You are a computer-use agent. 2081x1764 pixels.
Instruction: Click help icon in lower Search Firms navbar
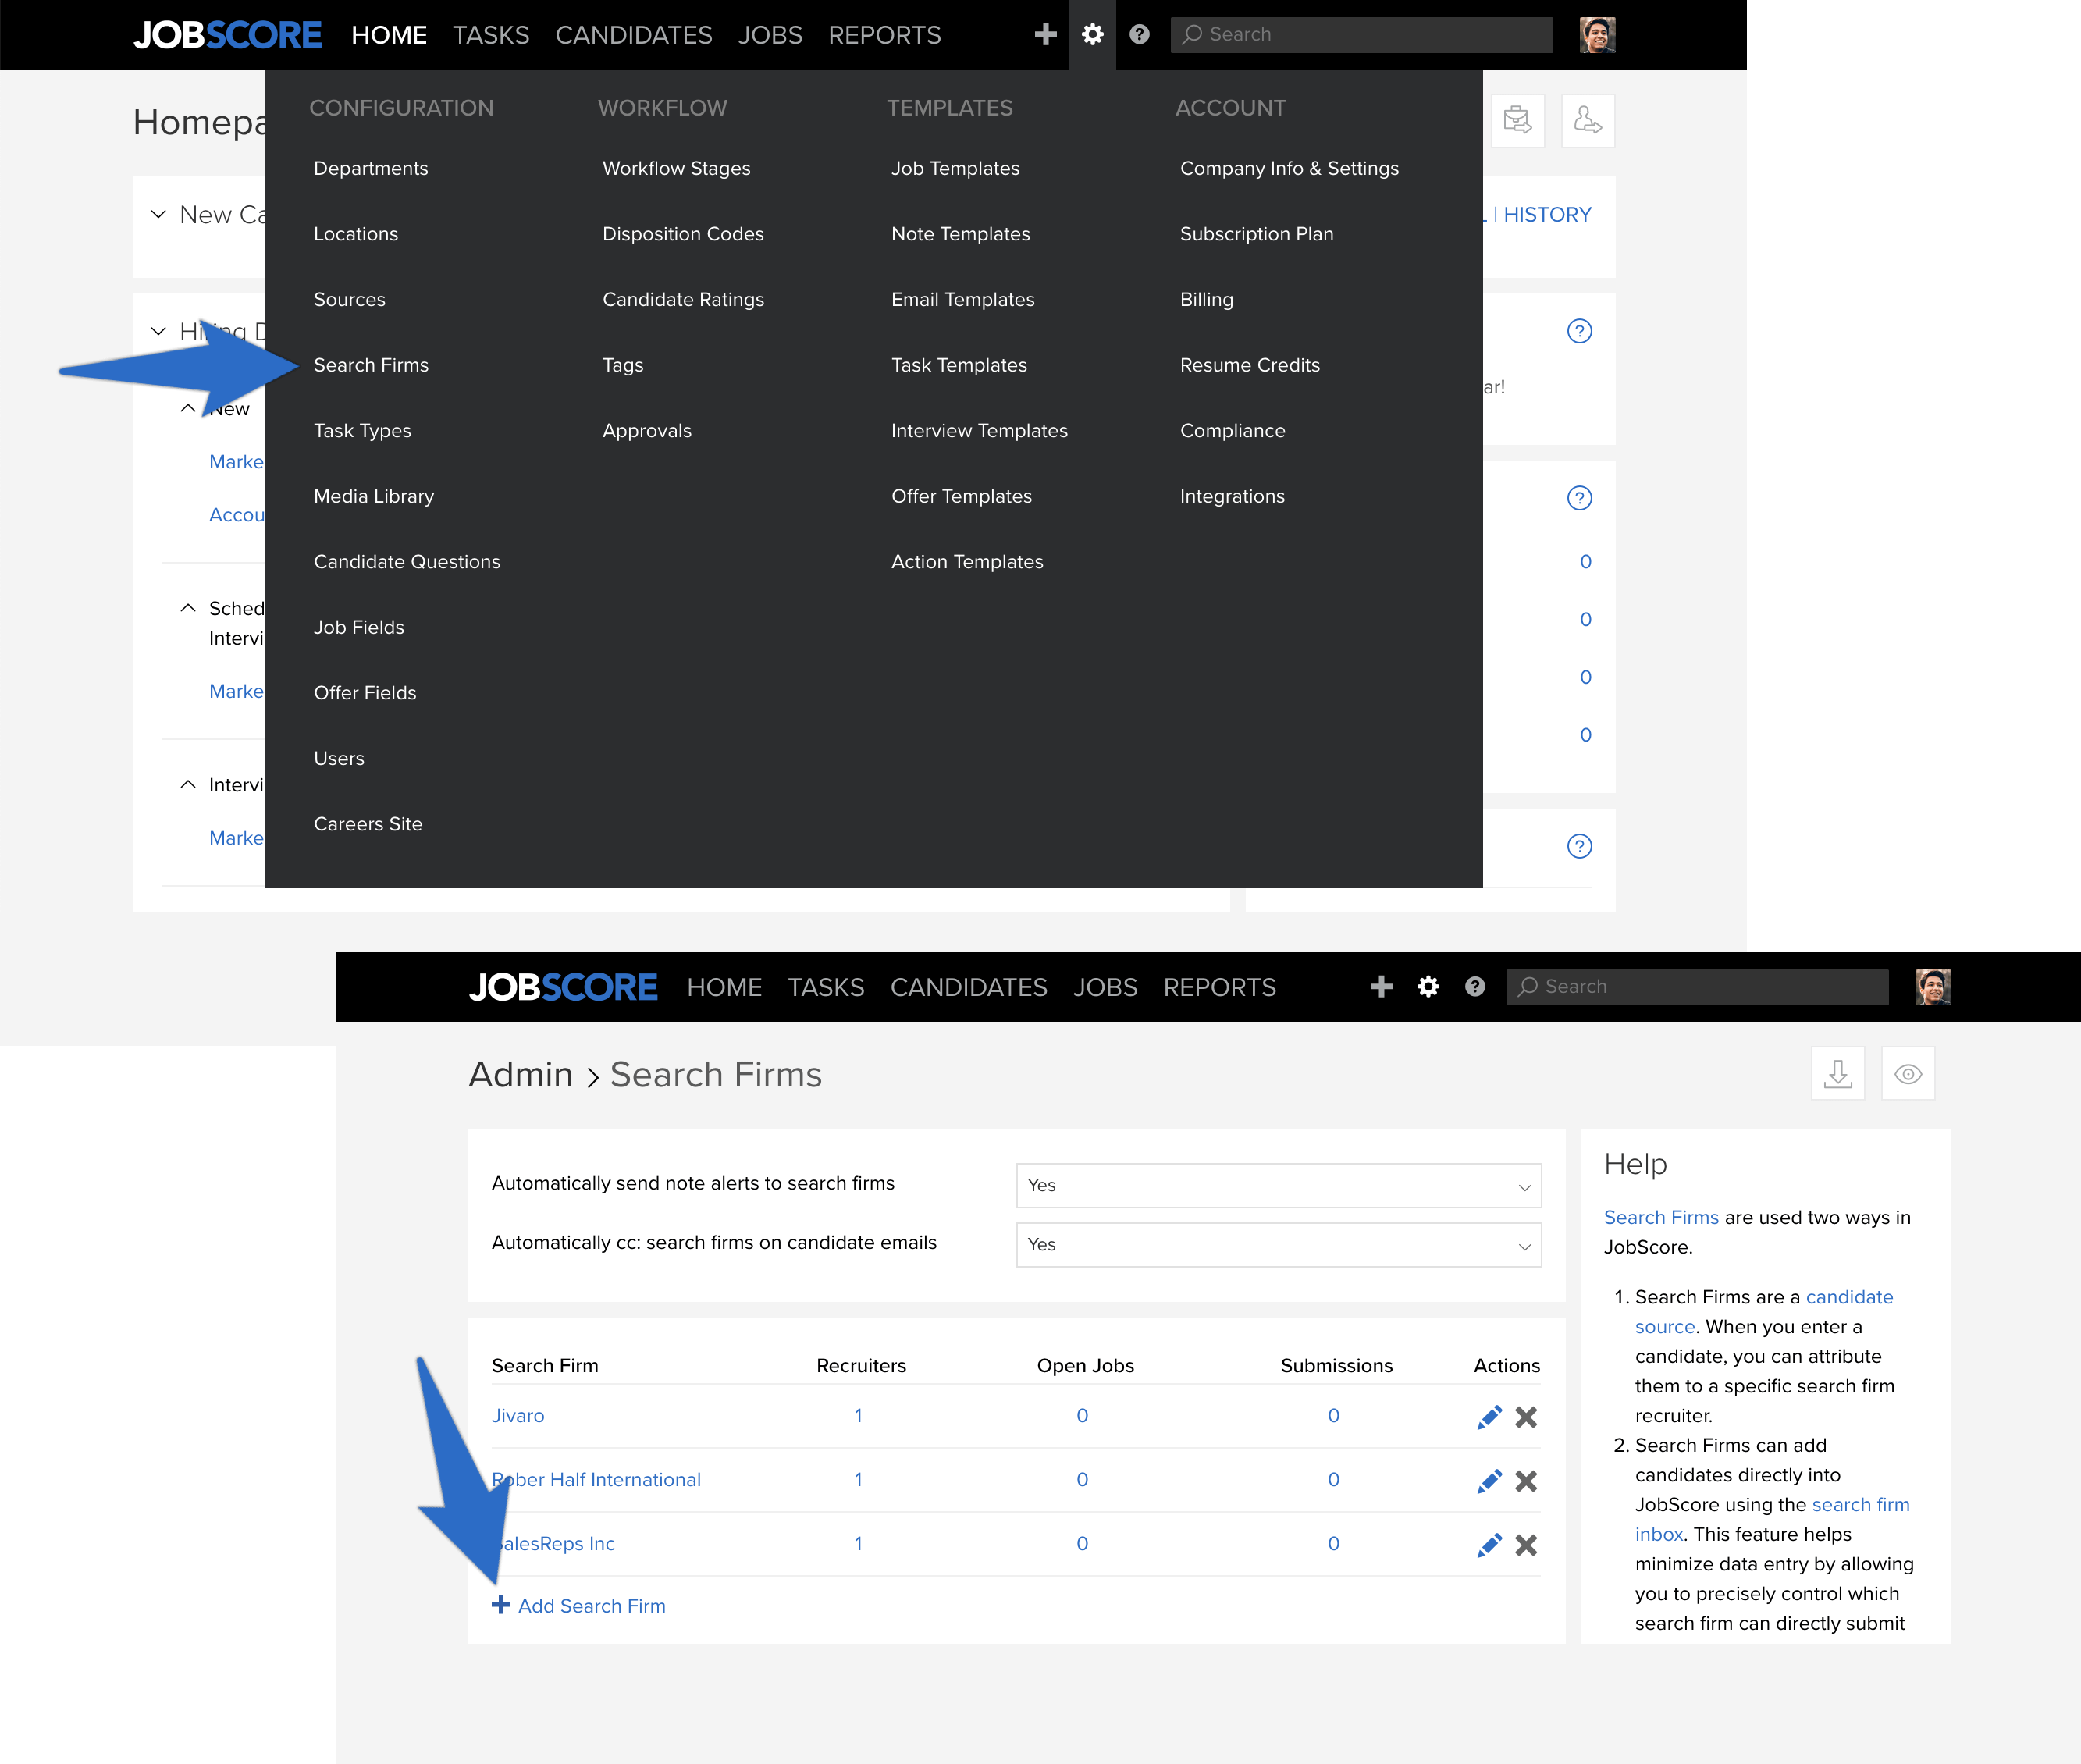point(1475,987)
